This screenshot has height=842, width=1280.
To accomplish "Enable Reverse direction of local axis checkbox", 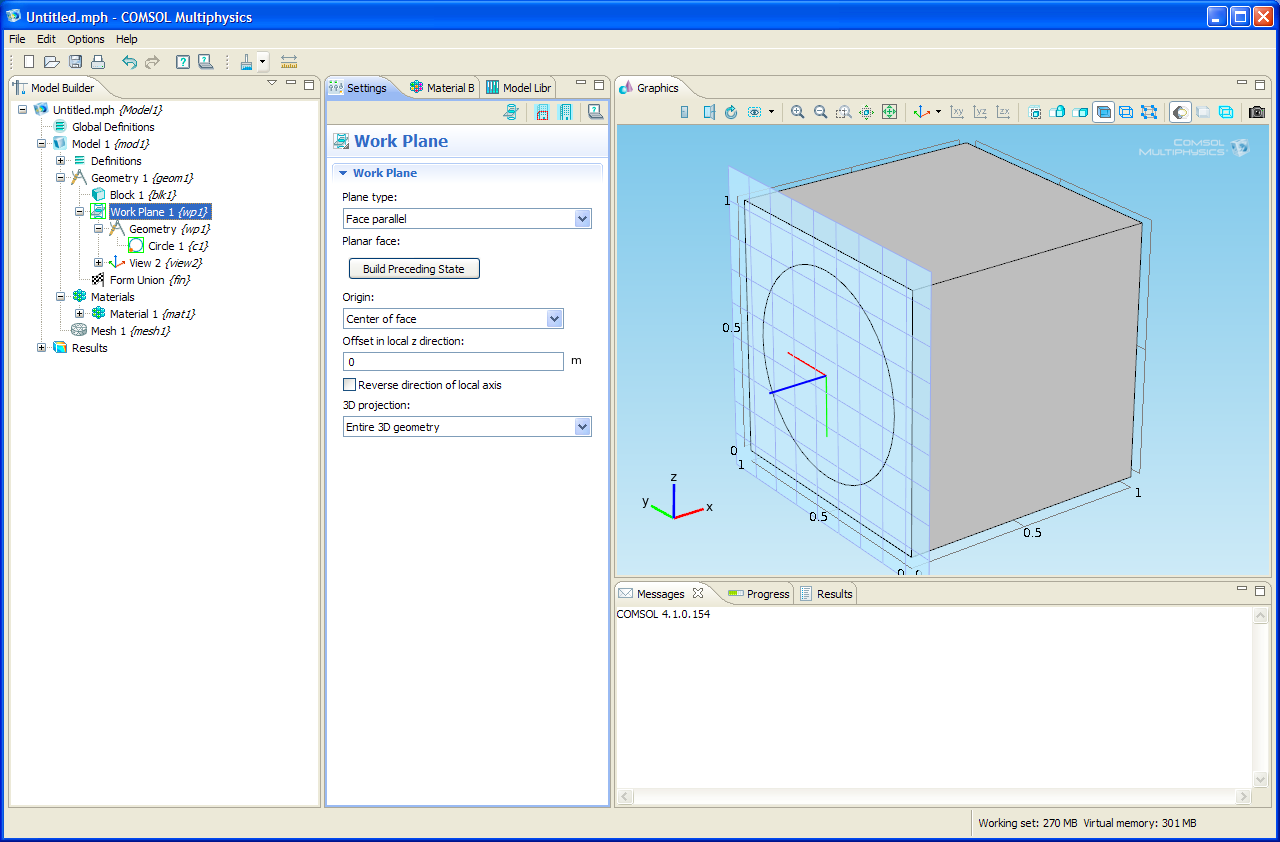I will [x=350, y=385].
